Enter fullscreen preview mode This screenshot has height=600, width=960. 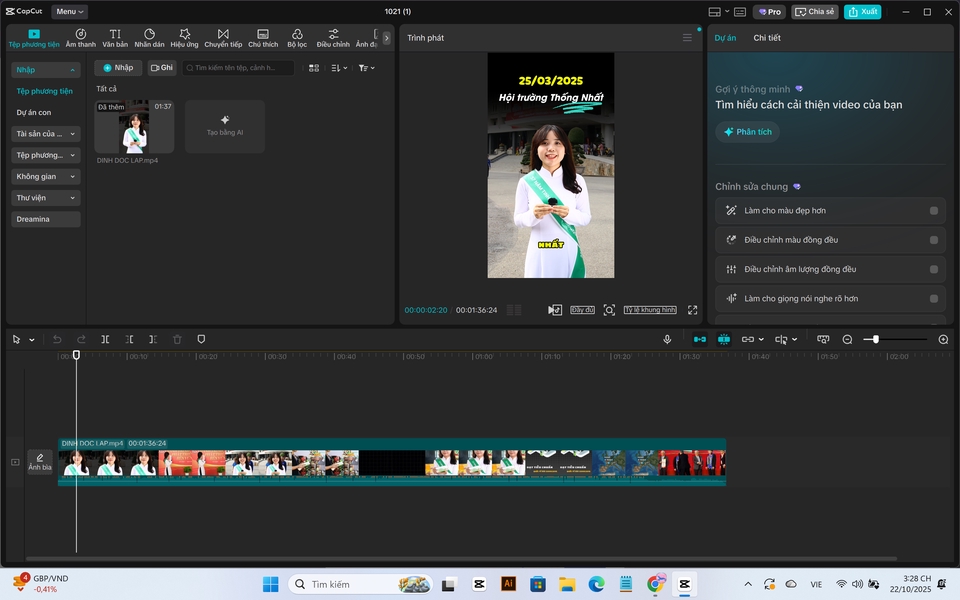coord(692,310)
